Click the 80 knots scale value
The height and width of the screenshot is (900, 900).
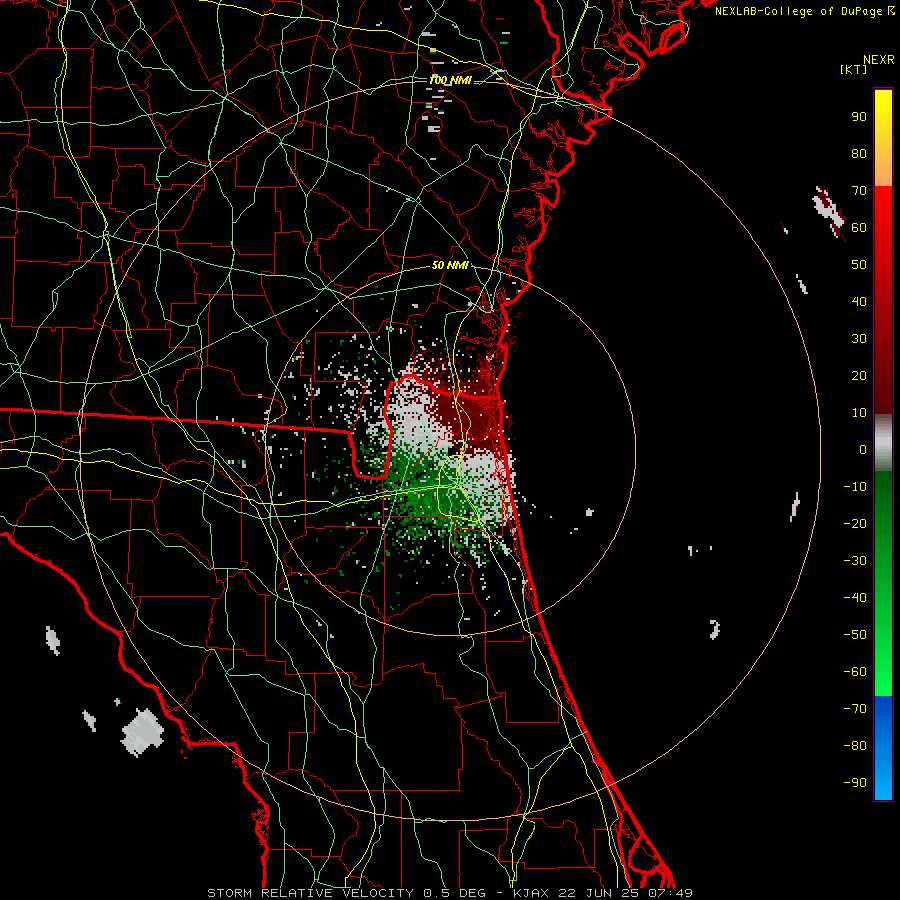tap(859, 153)
